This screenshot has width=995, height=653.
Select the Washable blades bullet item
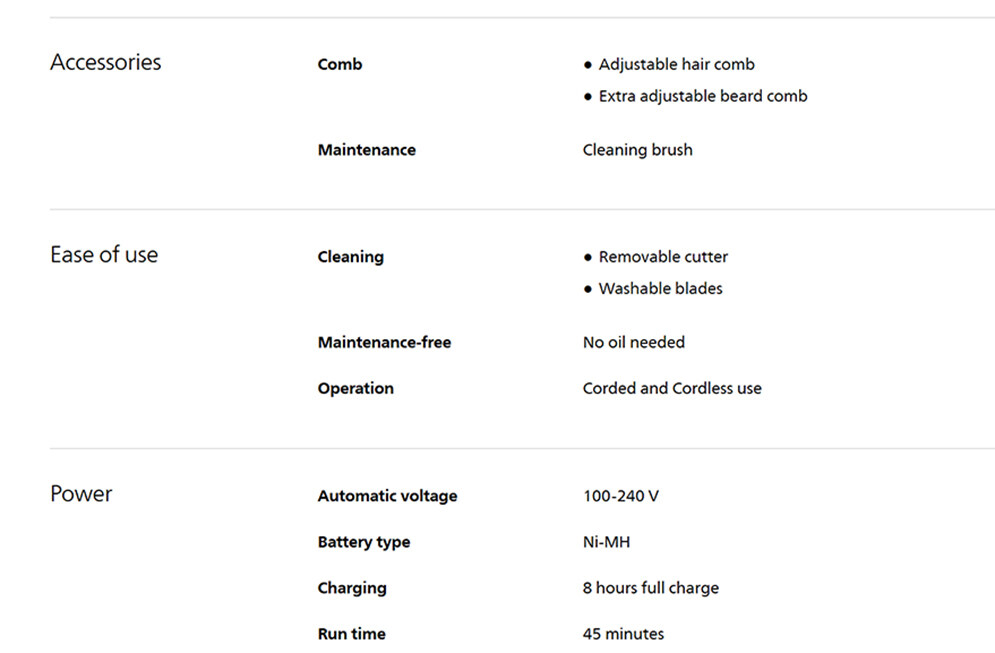[x=660, y=289]
